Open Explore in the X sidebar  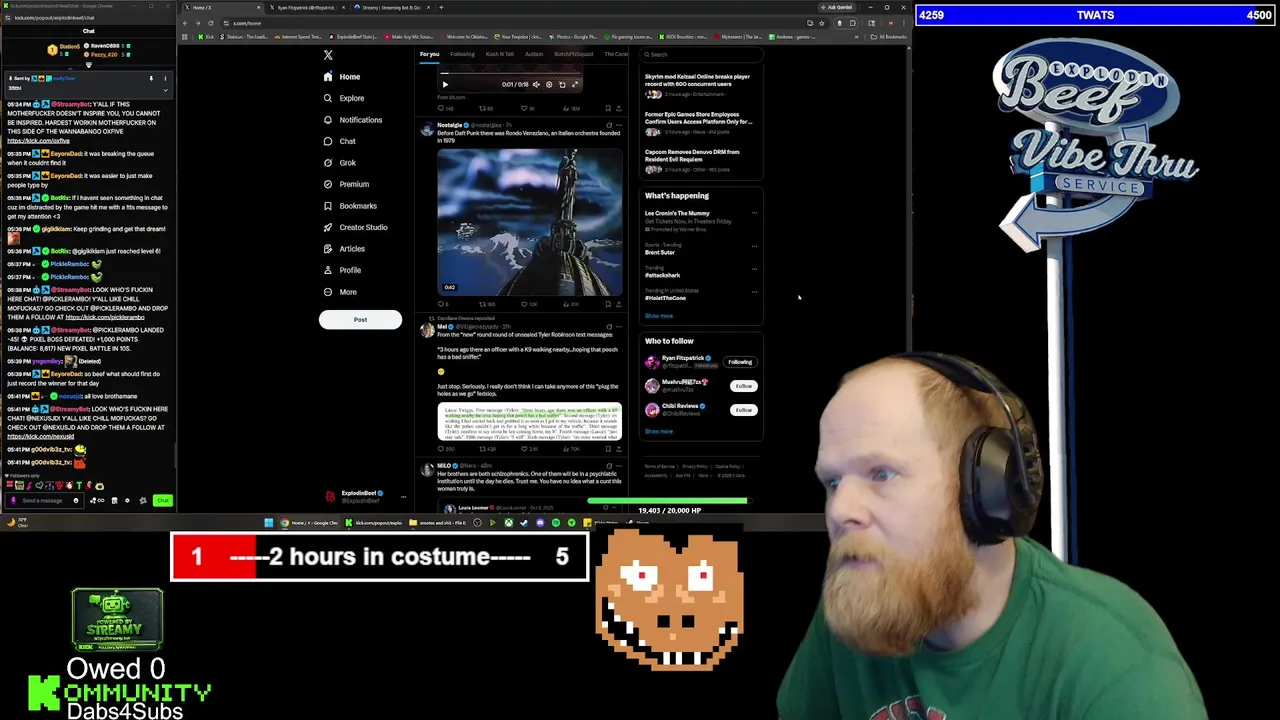point(343,98)
